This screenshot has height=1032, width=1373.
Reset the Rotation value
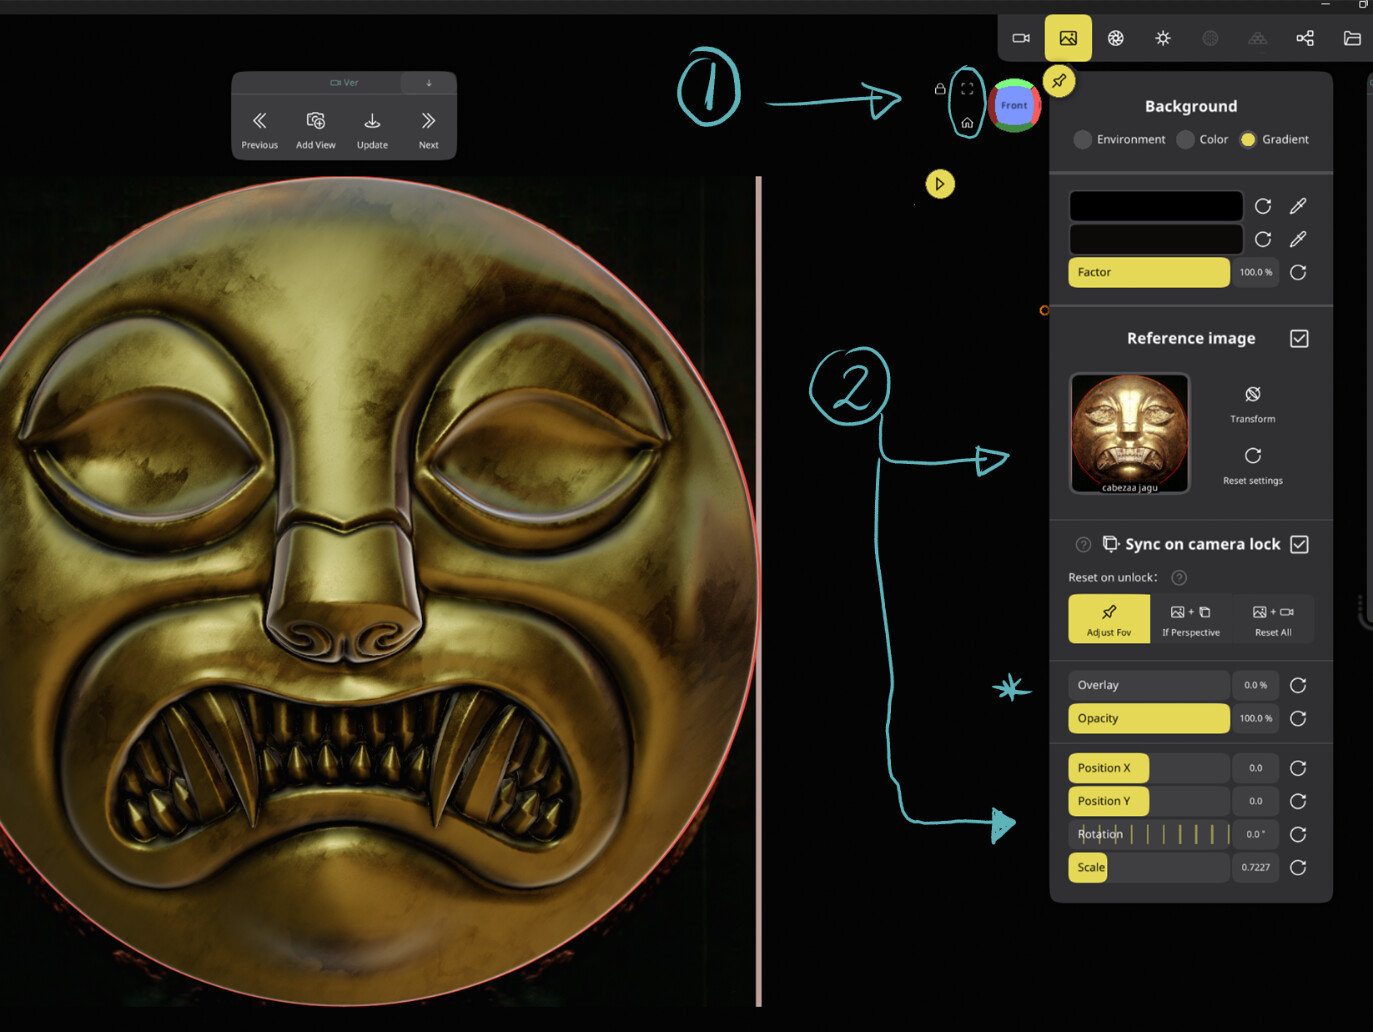1298,834
